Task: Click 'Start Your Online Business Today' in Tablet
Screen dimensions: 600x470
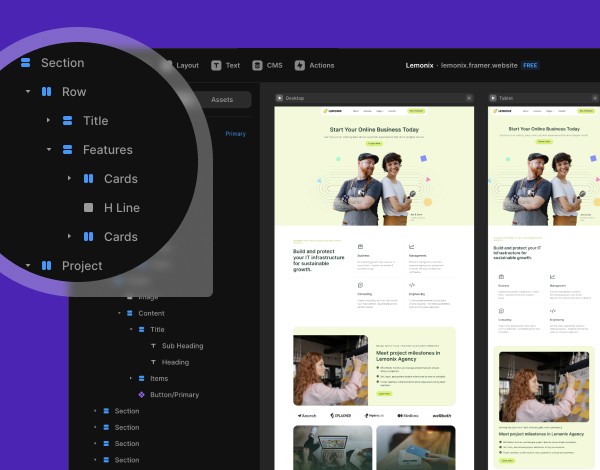Action: (x=544, y=129)
